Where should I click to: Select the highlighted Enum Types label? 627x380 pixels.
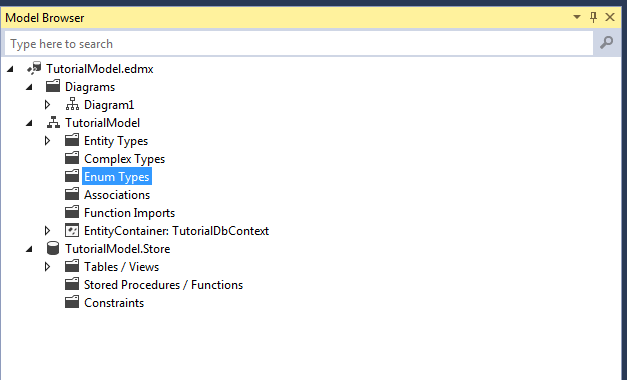pos(117,176)
